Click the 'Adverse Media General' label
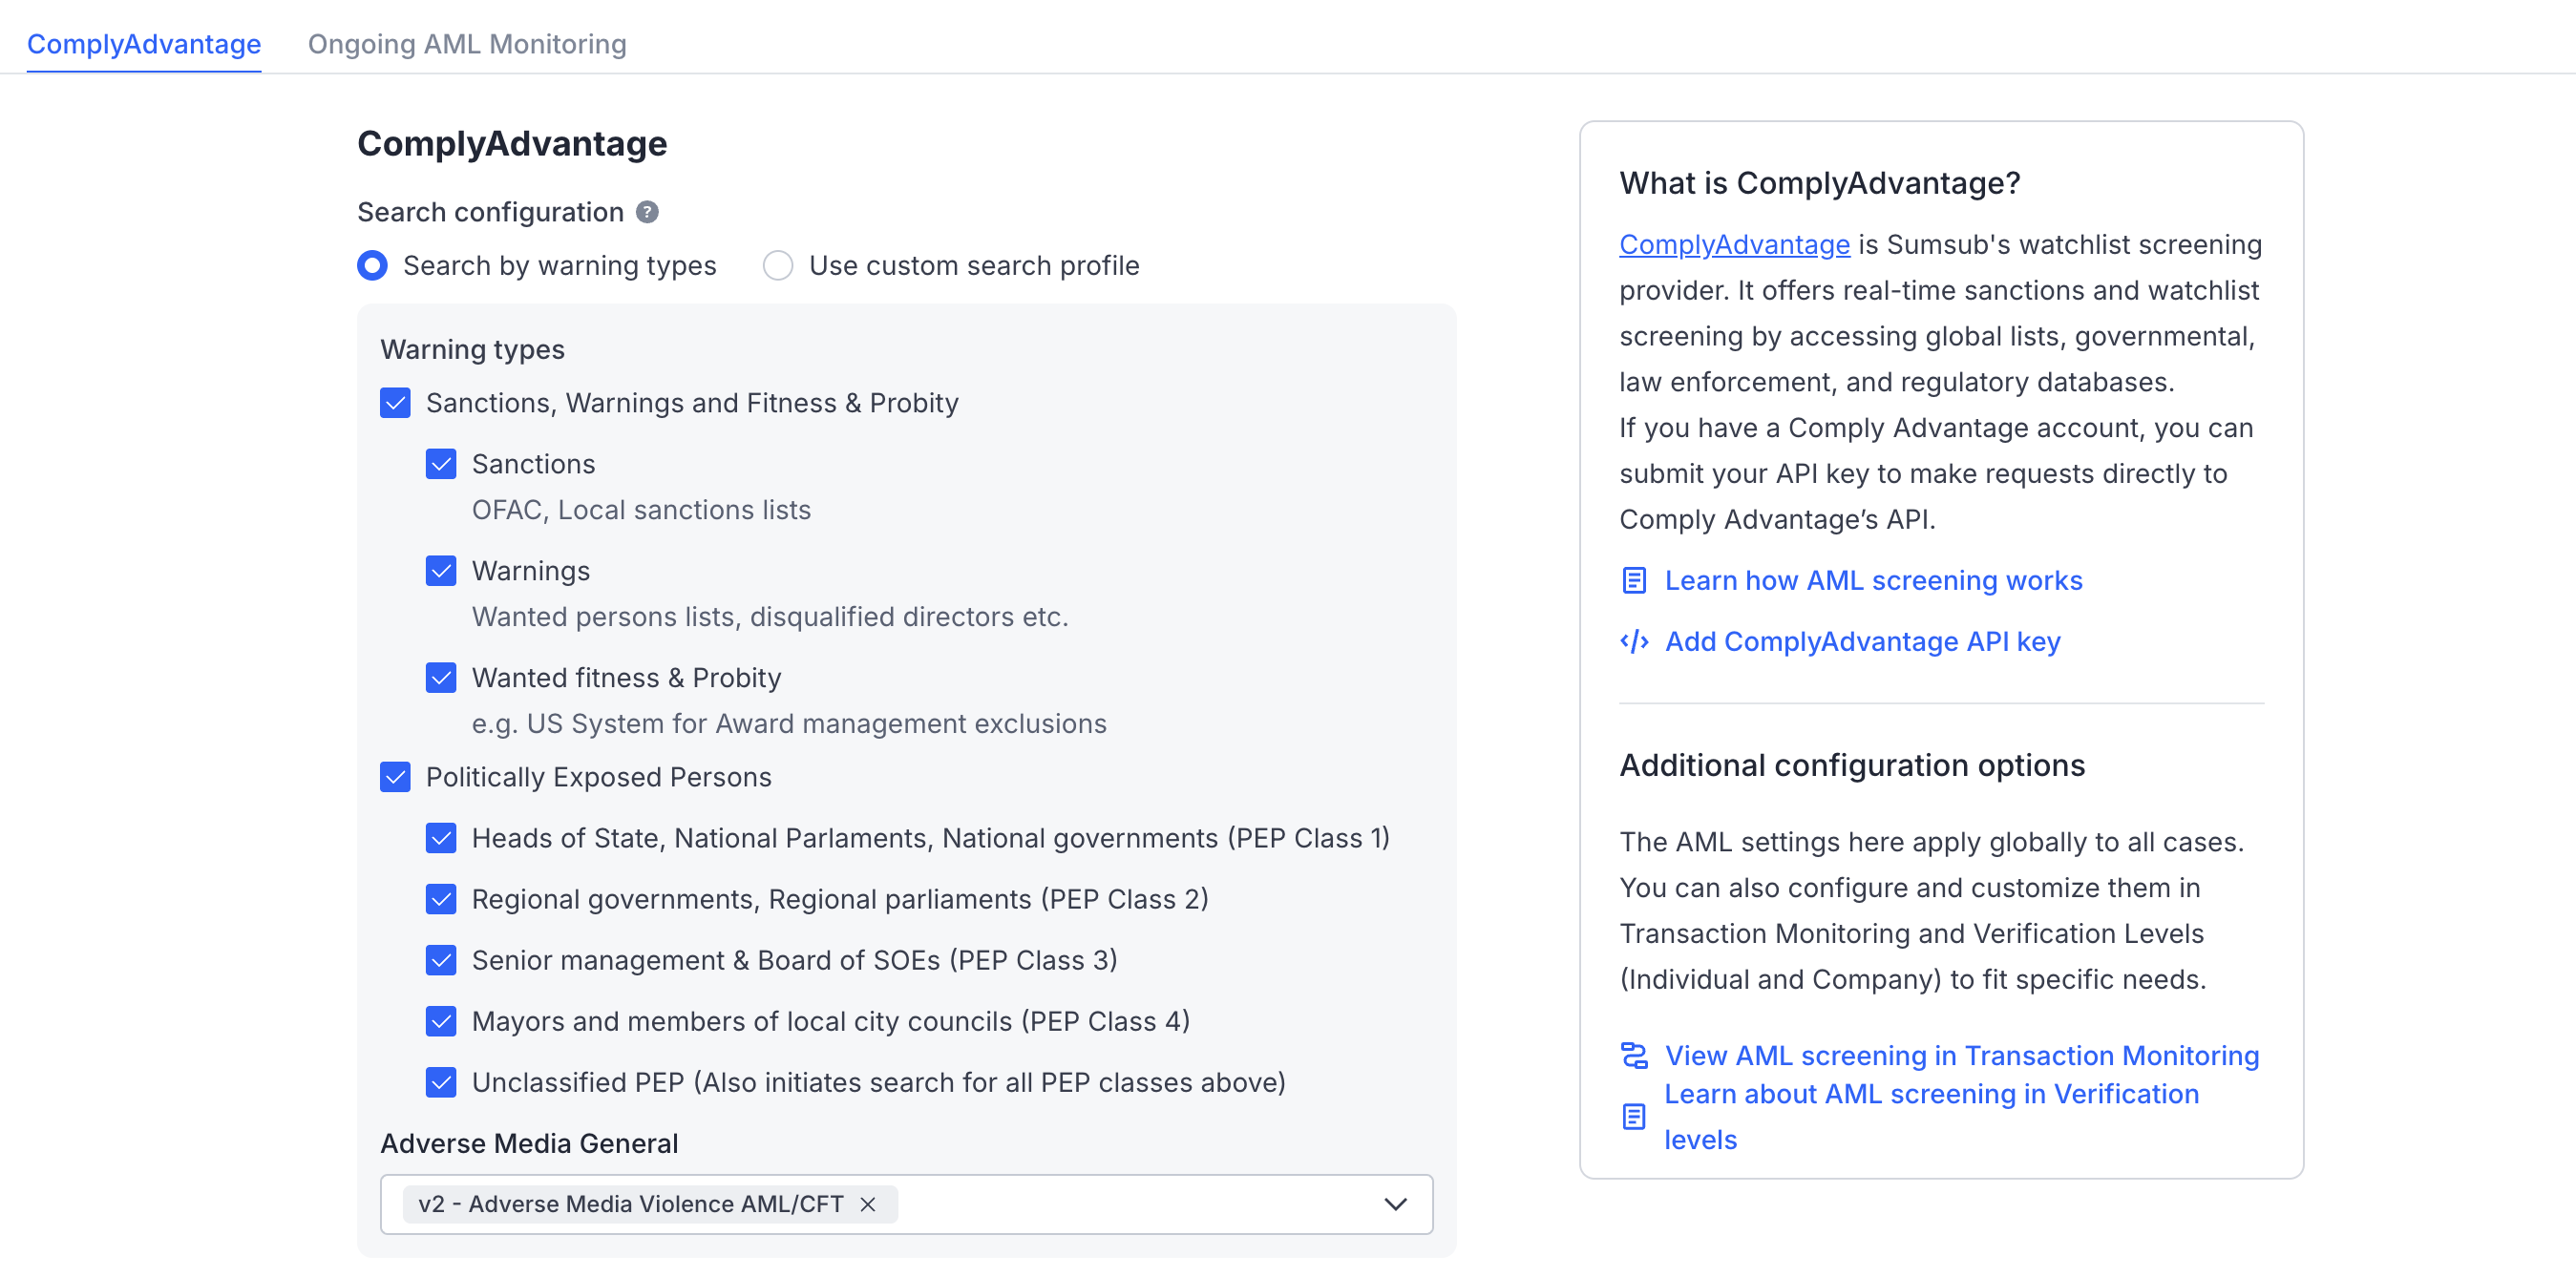Screen dimensions: 2576x1277 529,1144
